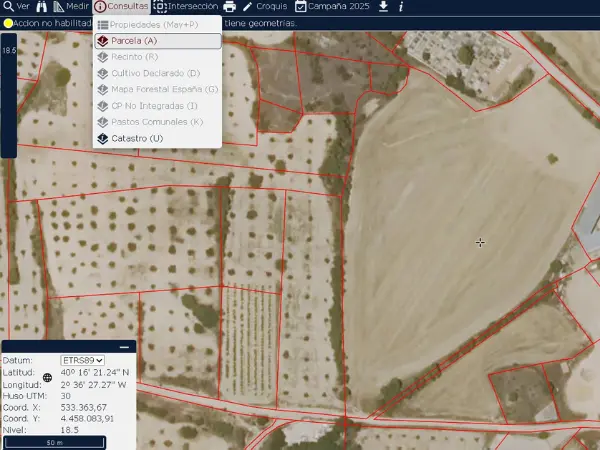The image size is (600, 450).
Task: Select Catastro (U) query option
Action: (x=137, y=138)
